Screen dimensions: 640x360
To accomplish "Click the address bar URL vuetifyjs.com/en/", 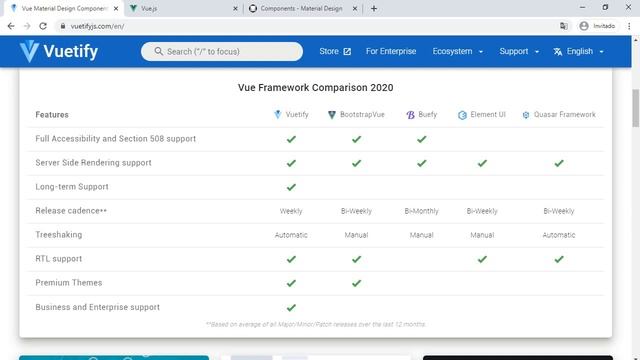I will (97, 26).
